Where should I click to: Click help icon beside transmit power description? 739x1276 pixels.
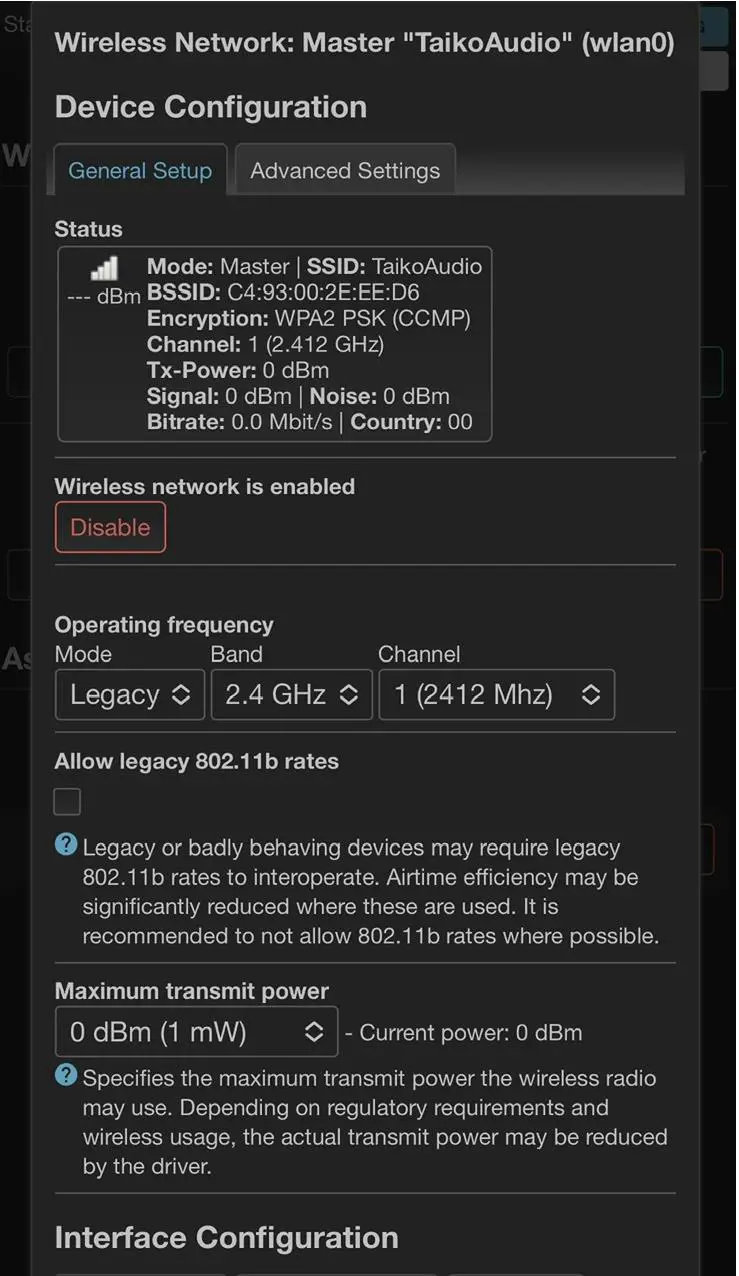coord(66,1076)
